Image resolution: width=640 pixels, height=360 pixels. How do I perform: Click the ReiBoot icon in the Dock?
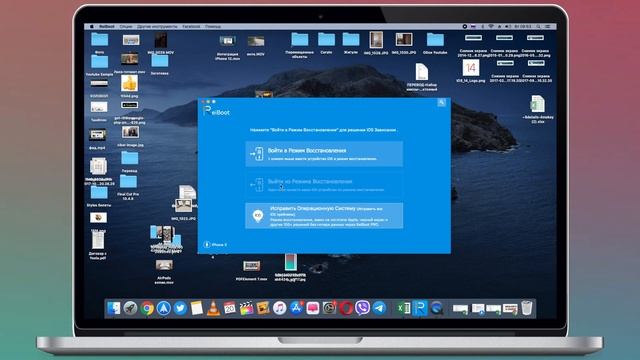coord(420,308)
